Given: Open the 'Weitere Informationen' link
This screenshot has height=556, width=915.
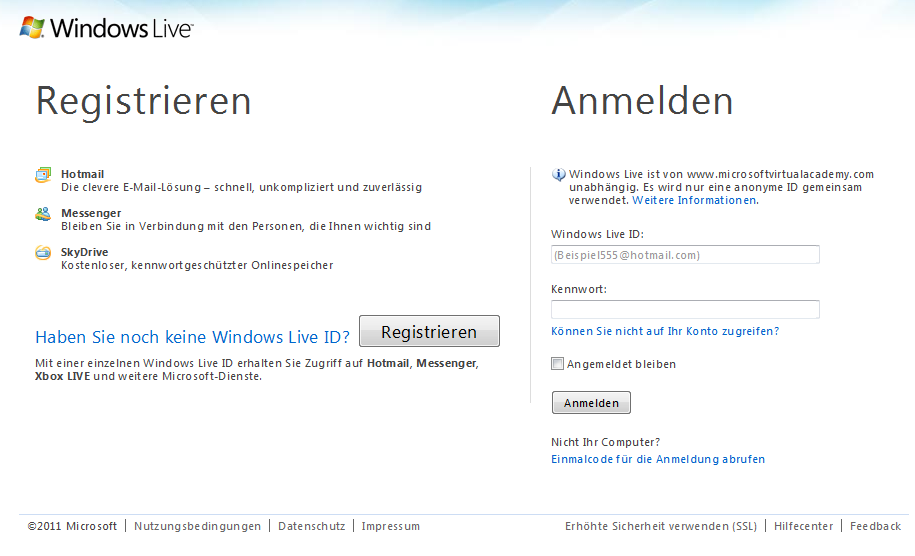Looking at the screenshot, I should (695, 200).
